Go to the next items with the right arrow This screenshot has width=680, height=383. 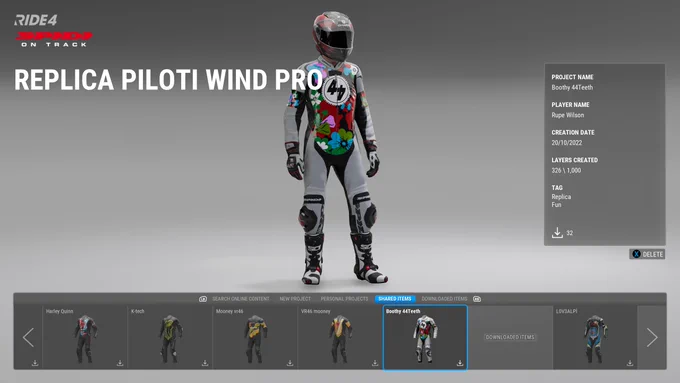(652, 337)
